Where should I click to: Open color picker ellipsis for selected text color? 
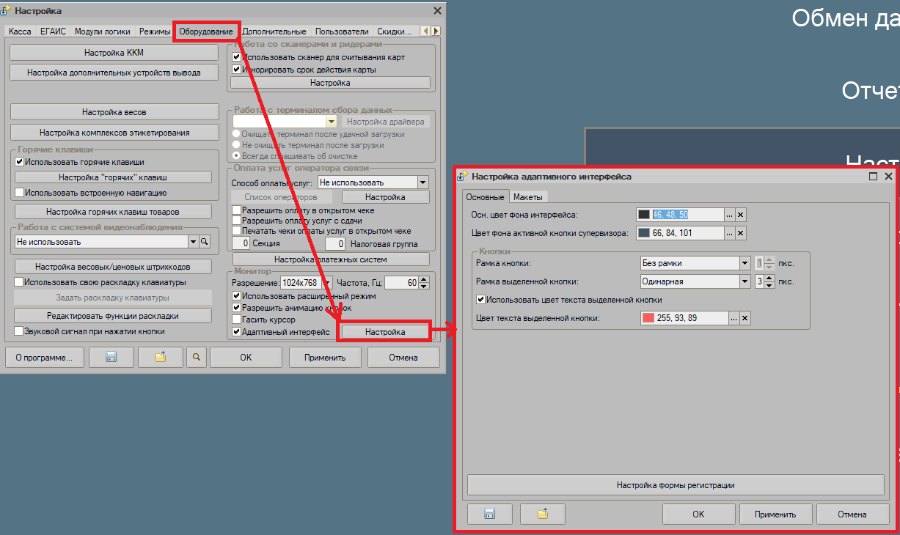point(734,318)
